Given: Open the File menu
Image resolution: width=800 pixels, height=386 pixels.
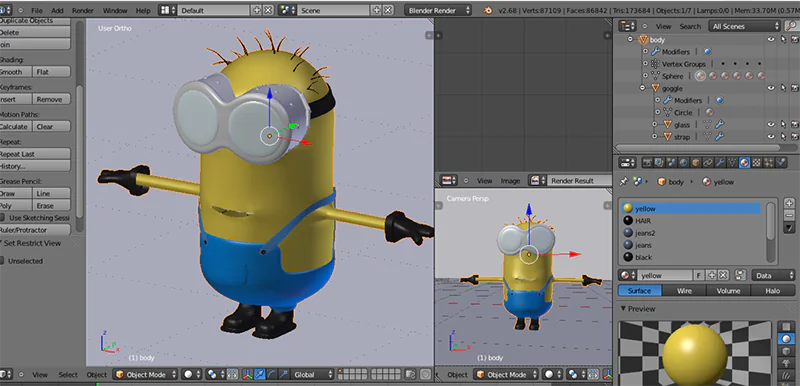Looking at the screenshot, I should click(x=37, y=10).
